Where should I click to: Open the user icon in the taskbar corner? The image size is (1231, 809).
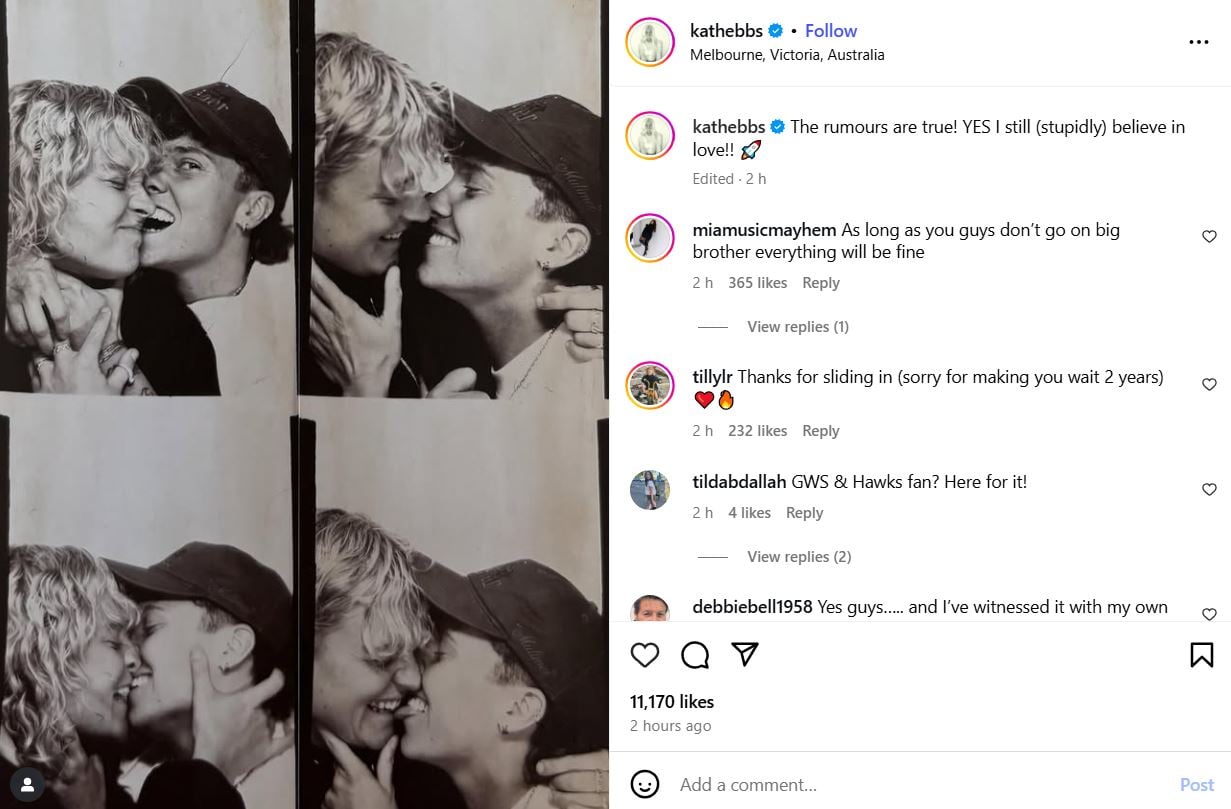click(x=27, y=785)
